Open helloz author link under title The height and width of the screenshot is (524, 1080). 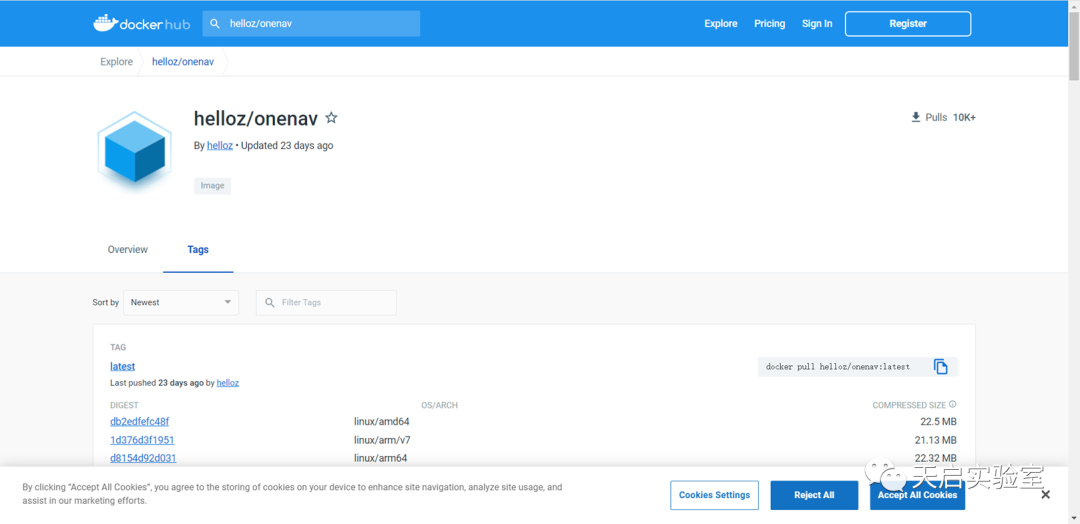(220, 146)
